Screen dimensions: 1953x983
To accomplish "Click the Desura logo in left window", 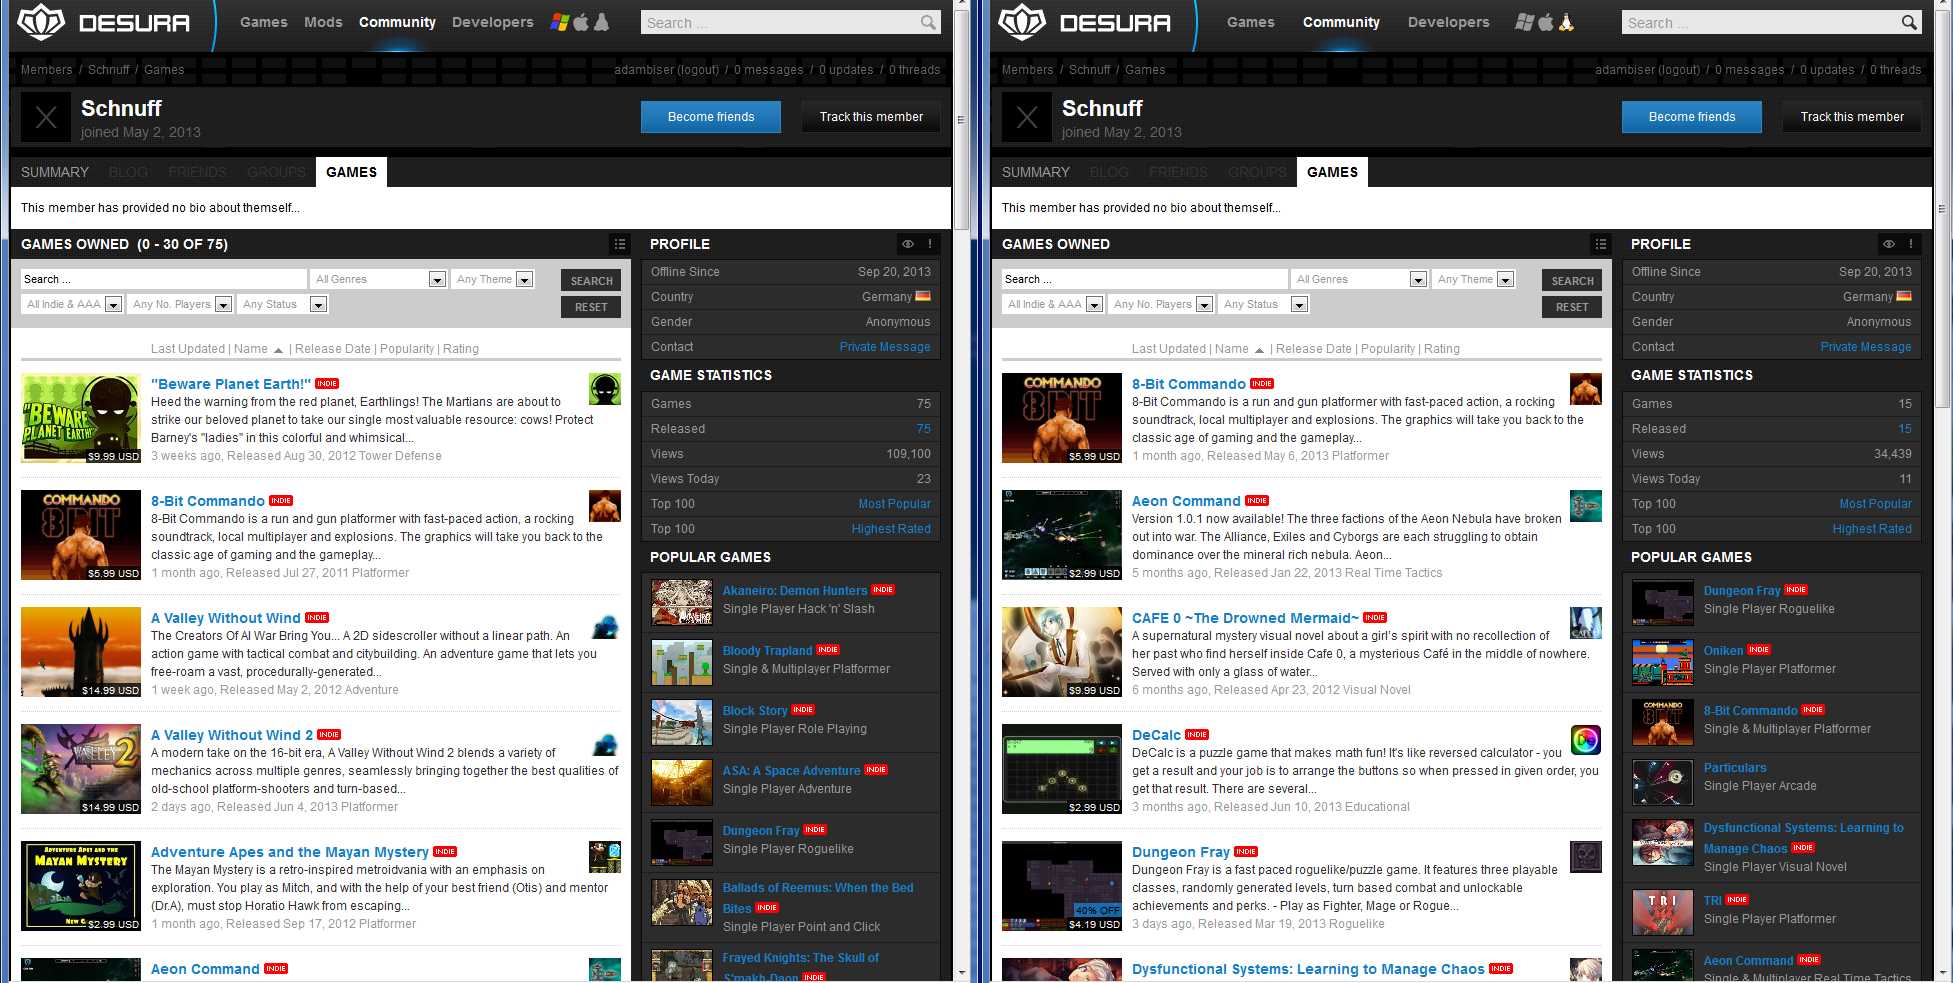I will click(103, 22).
